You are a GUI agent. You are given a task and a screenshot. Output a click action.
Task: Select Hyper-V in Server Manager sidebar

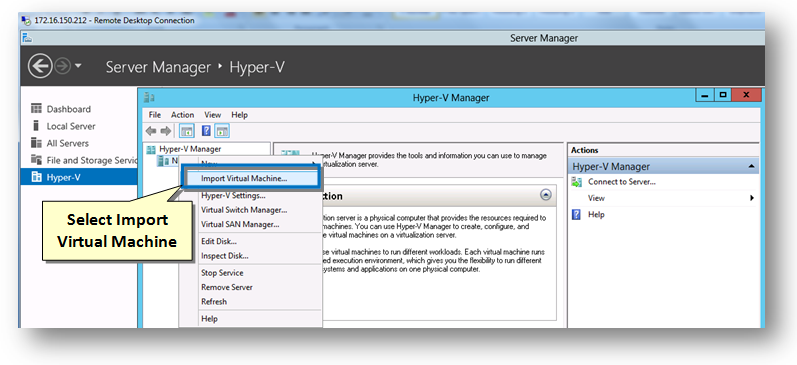click(x=79, y=177)
